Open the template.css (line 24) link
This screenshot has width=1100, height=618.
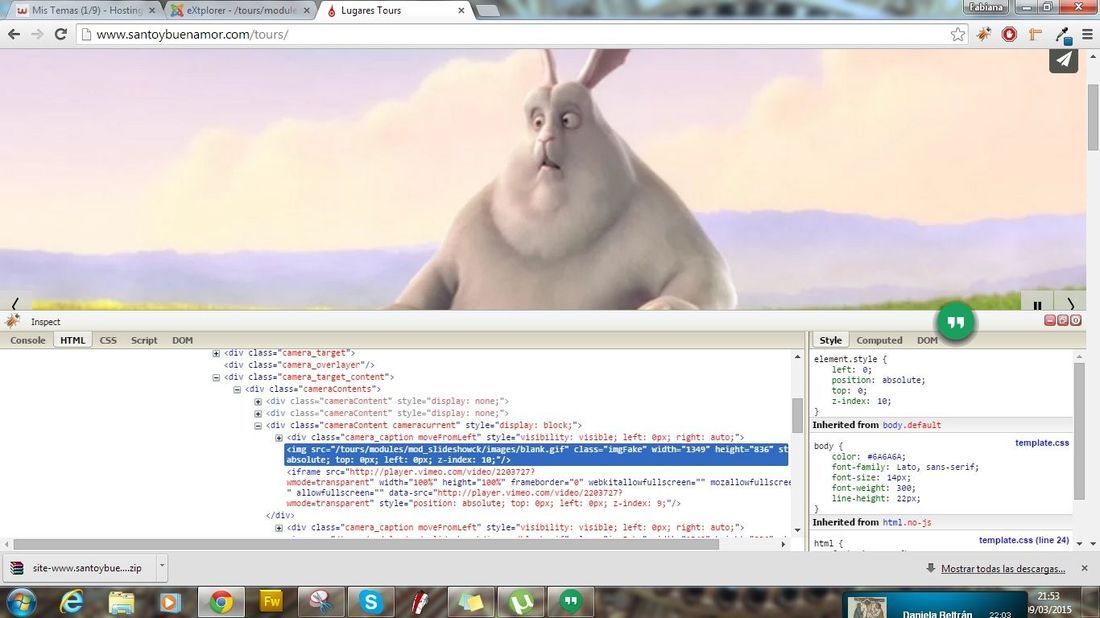(x=1024, y=540)
